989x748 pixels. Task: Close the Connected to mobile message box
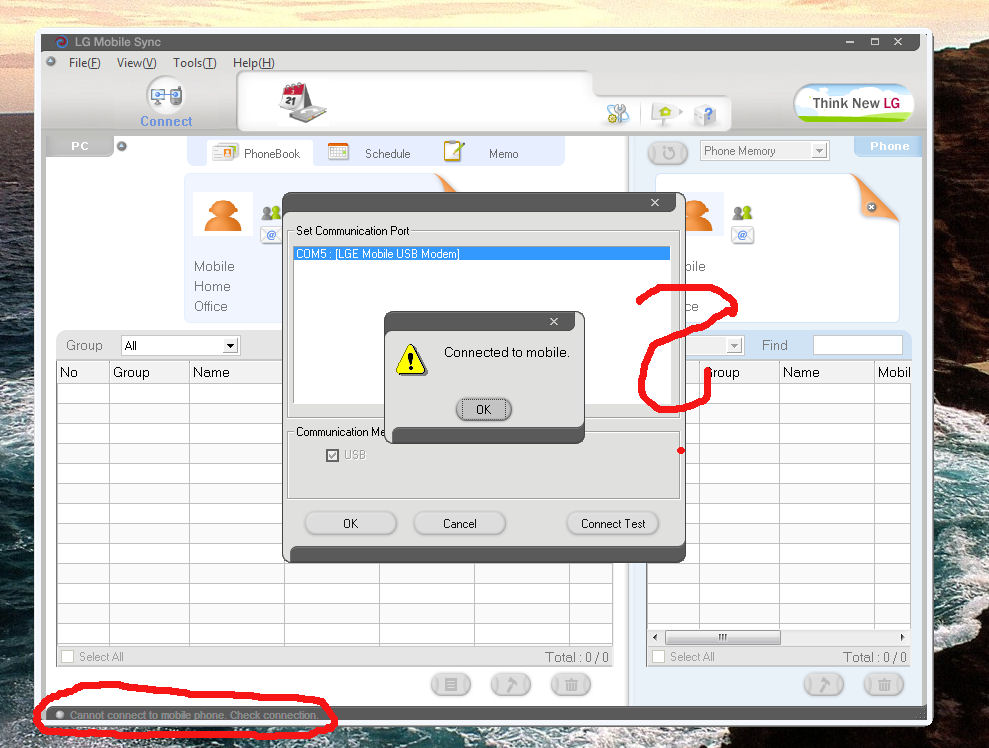click(554, 321)
